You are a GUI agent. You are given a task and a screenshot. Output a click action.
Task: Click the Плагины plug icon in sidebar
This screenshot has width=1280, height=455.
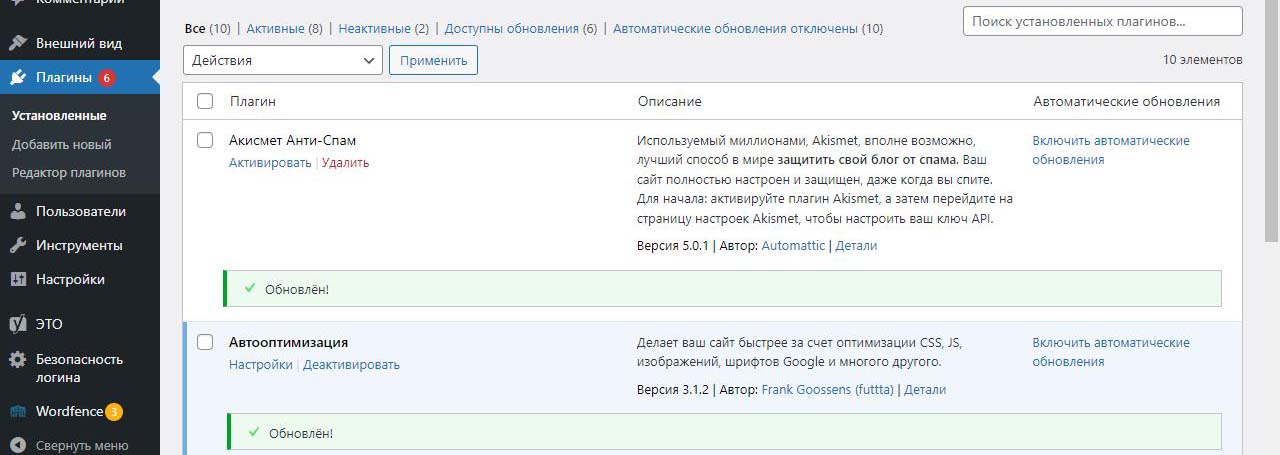[x=18, y=78]
